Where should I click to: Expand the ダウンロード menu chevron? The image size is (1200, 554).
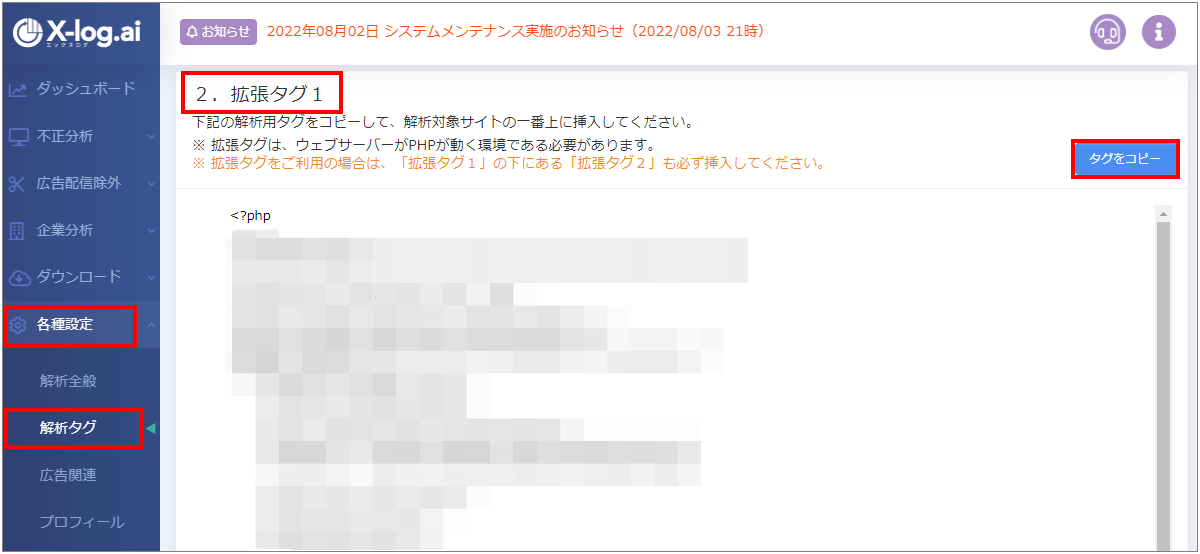(x=151, y=277)
